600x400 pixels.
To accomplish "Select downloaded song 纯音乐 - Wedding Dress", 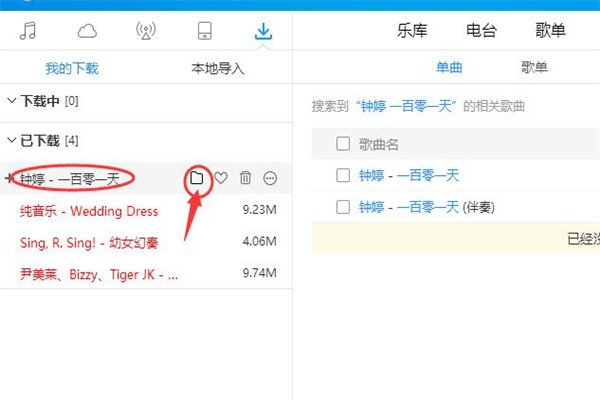I will 89,211.
